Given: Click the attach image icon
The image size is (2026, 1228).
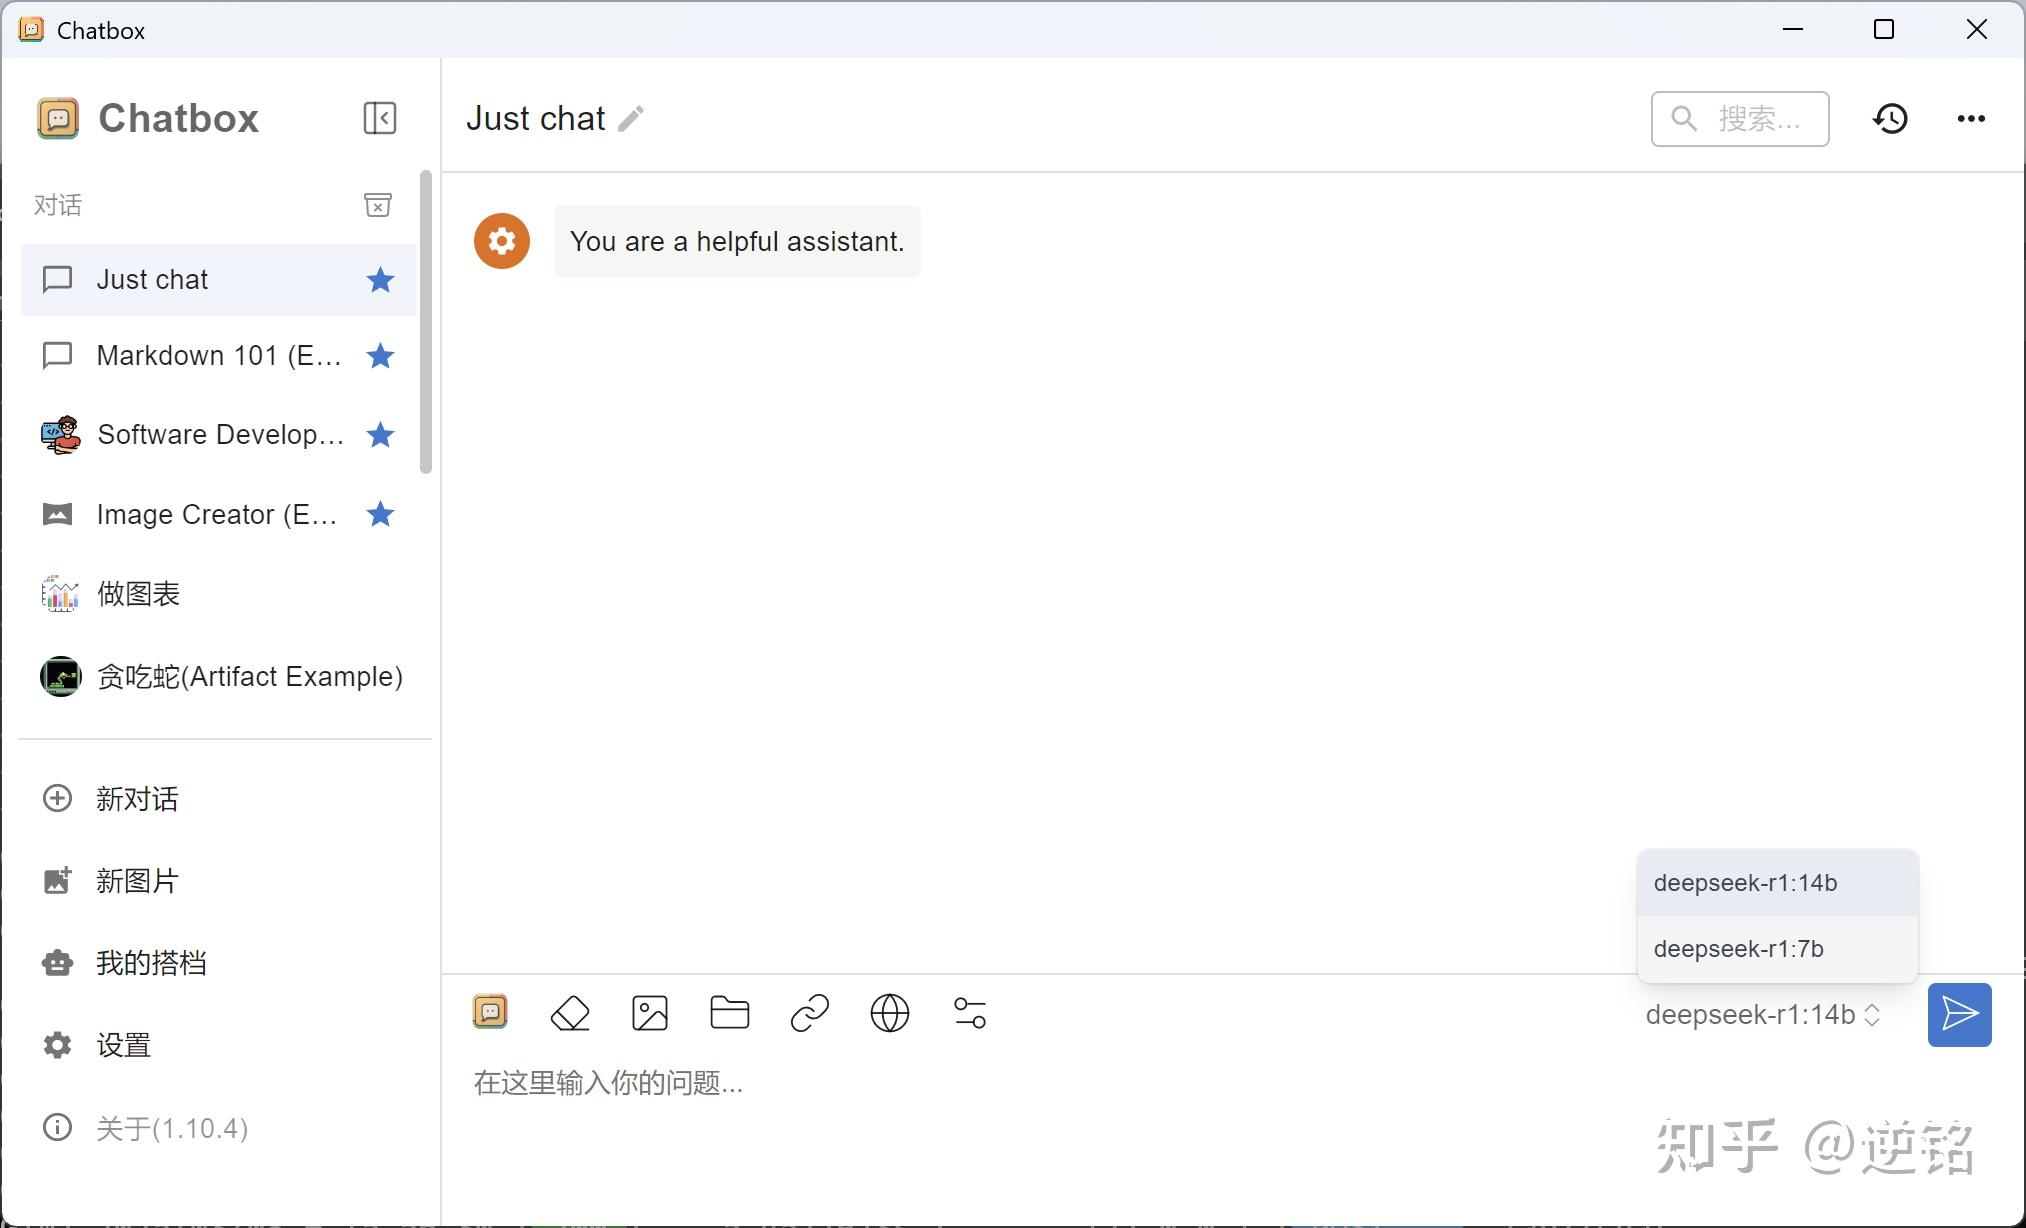Looking at the screenshot, I should pyautogui.click(x=650, y=1013).
